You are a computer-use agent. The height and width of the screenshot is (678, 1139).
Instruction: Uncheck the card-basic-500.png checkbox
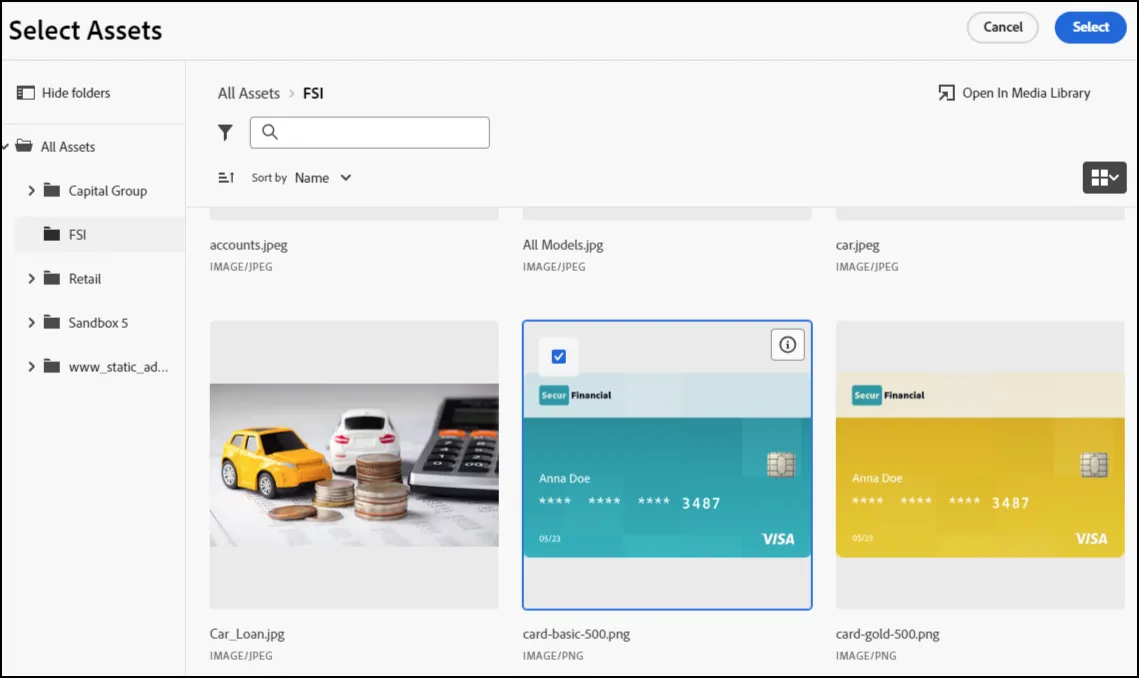pyautogui.click(x=559, y=356)
